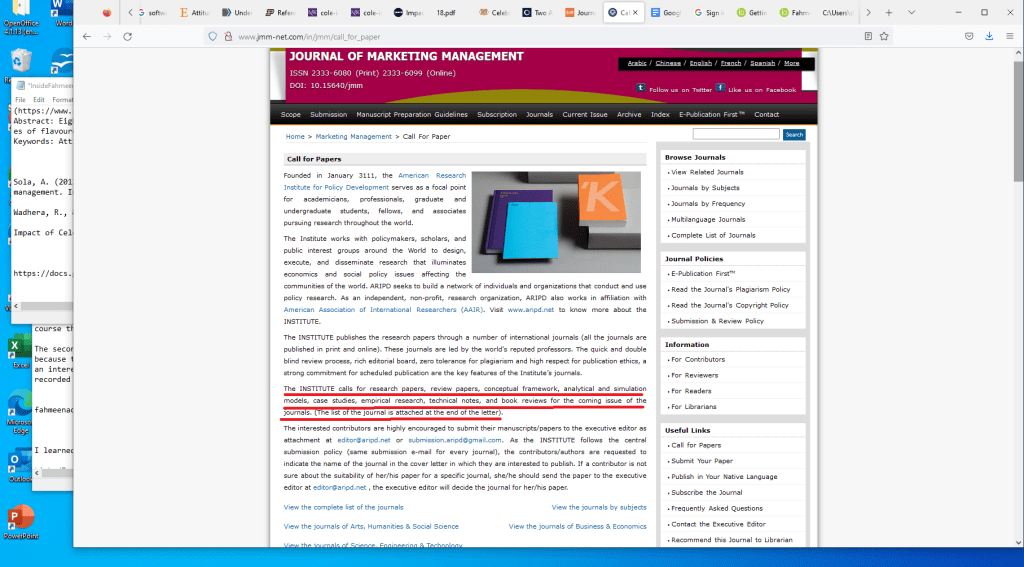
Task: Open Edit menu in InsideFahmeen text window
Action: 39,100
